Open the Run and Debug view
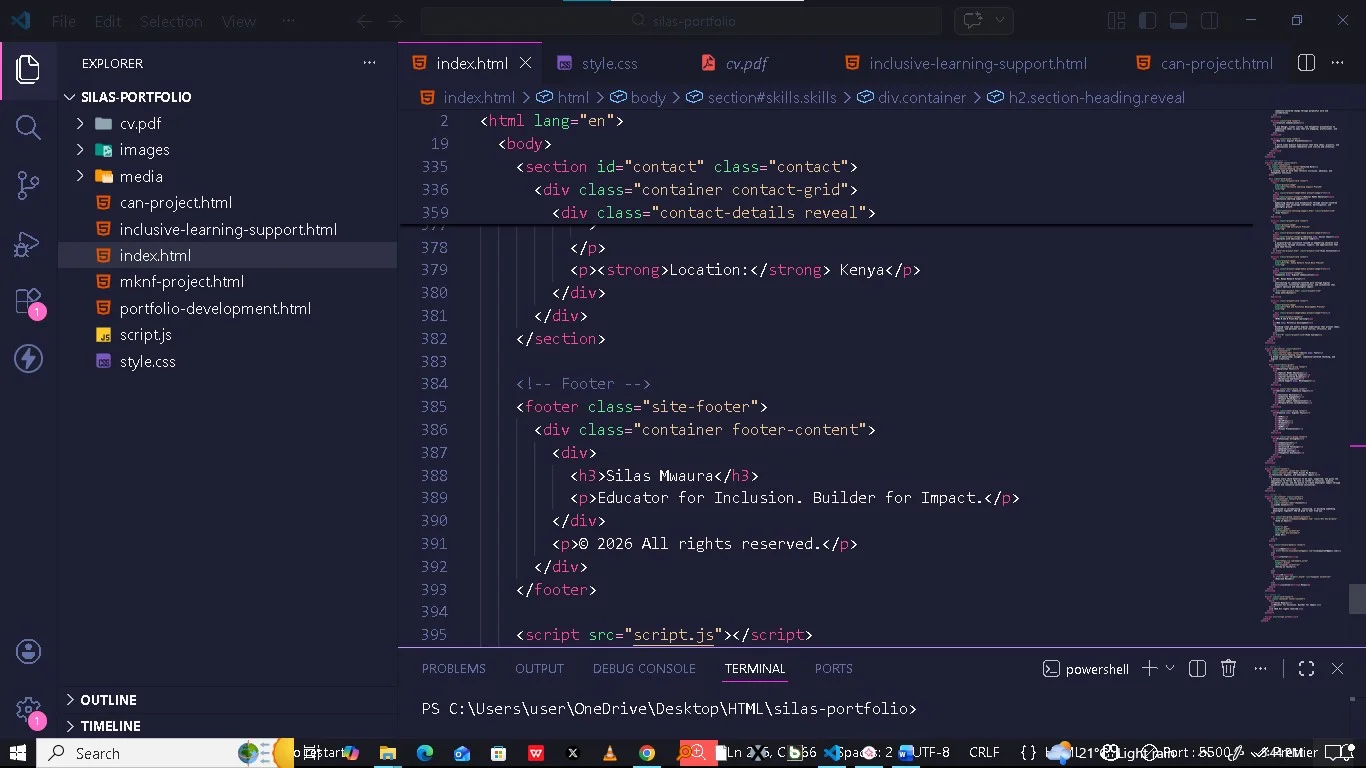Screen dimensions: 1366x768 [x=28, y=243]
